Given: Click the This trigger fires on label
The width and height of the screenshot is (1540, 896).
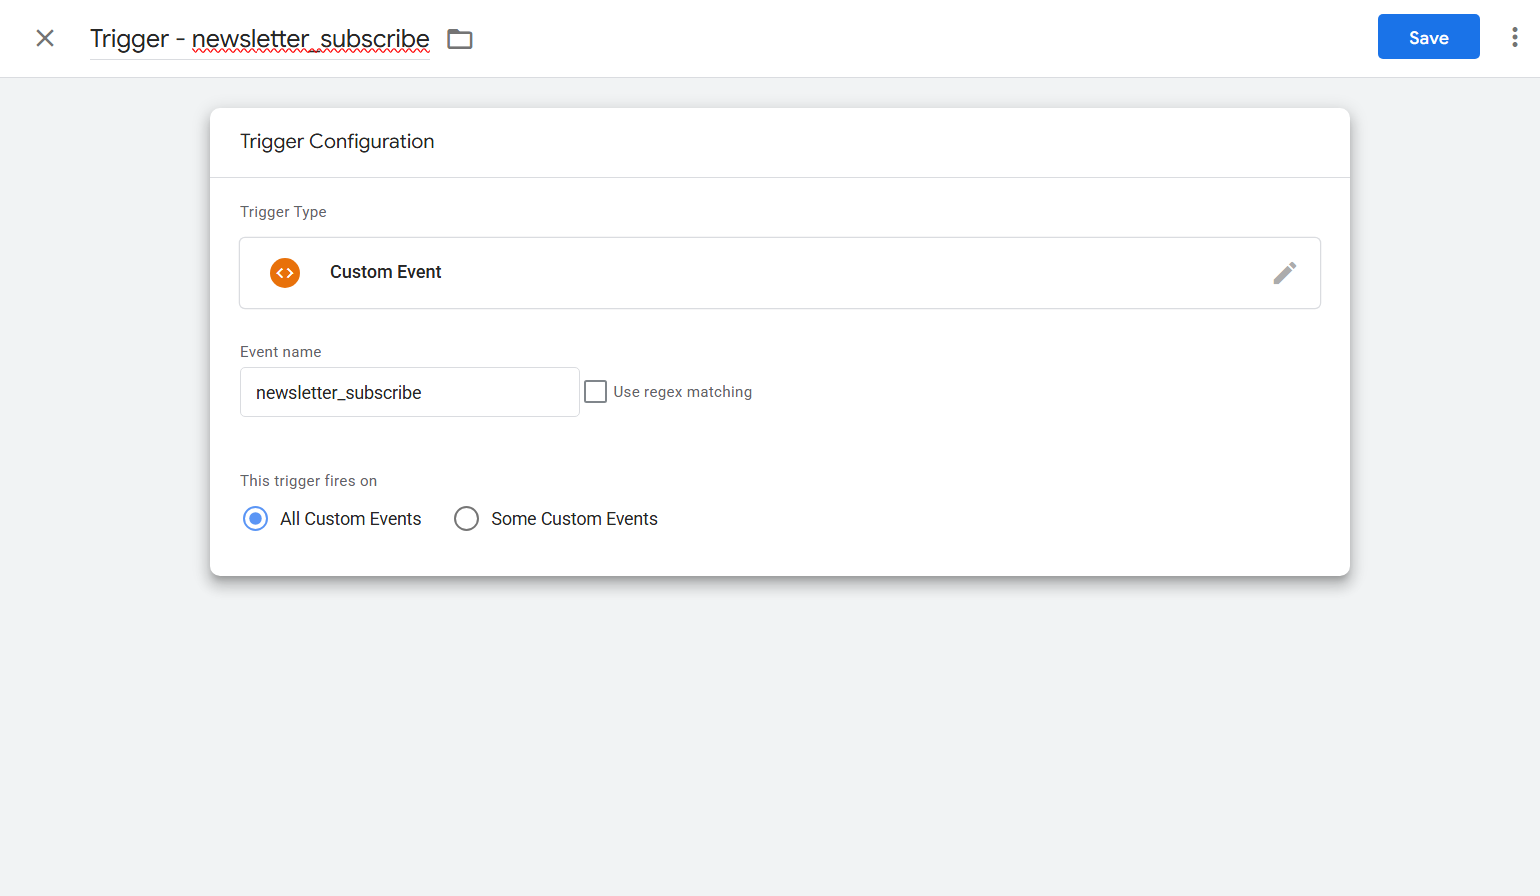Looking at the screenshot, I should tap(308, 481).
